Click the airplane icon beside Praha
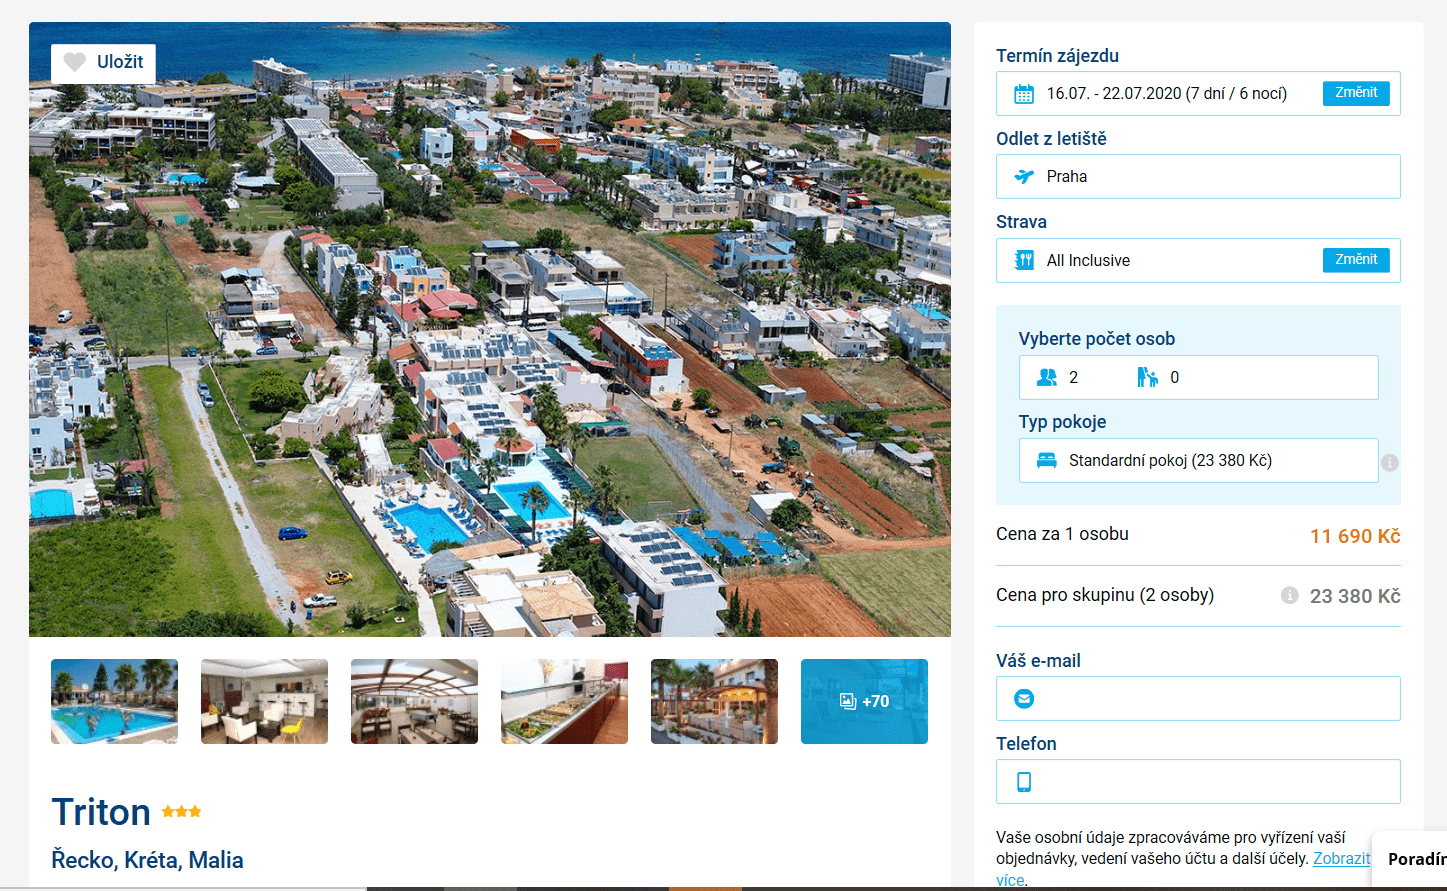Viewport: 1447px width, 891px height. [1024, 177]
